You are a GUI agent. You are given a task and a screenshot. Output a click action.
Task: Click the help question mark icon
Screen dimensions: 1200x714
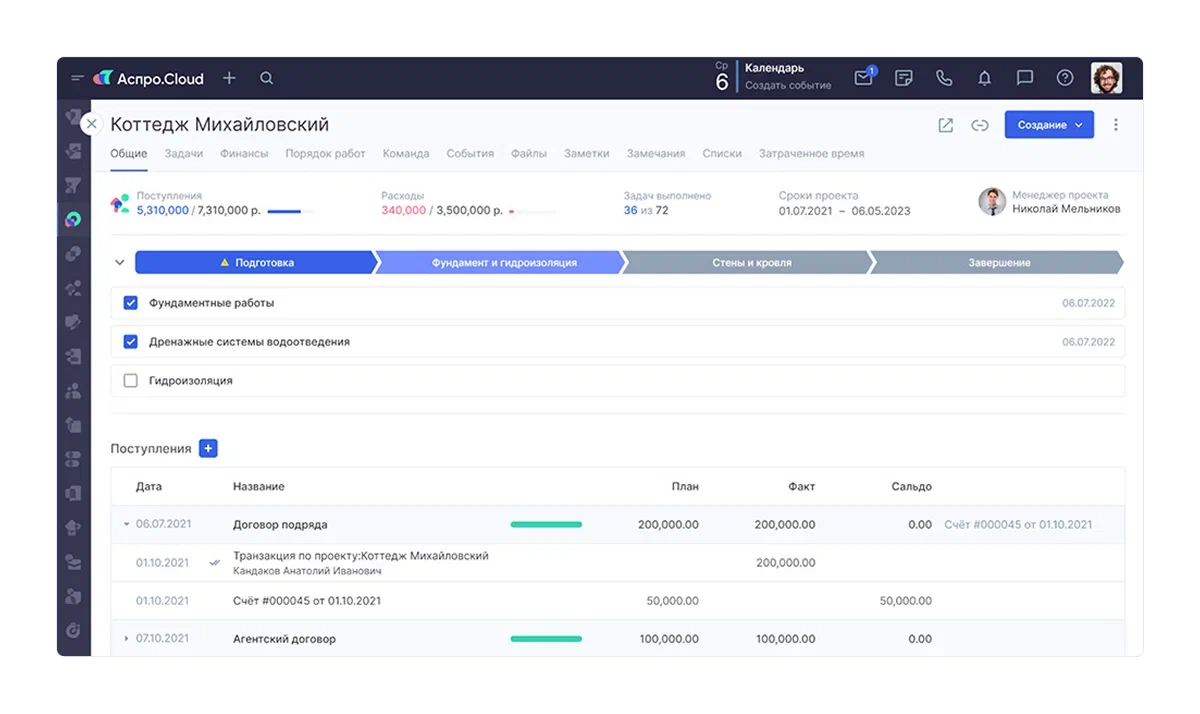point(1065,78)
